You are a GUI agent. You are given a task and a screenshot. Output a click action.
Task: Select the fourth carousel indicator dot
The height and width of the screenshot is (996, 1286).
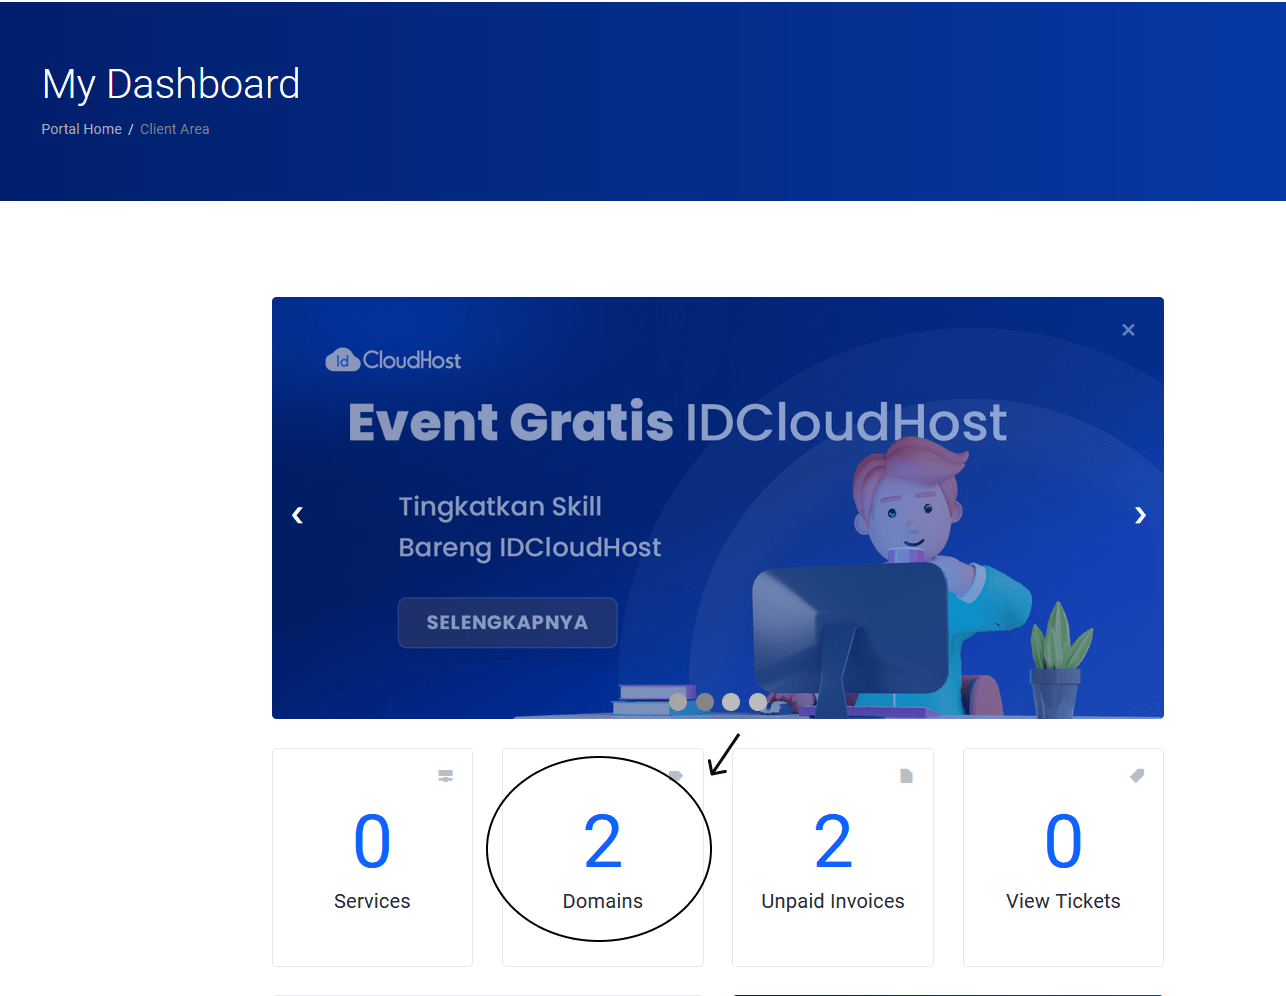tap(758, 702)
